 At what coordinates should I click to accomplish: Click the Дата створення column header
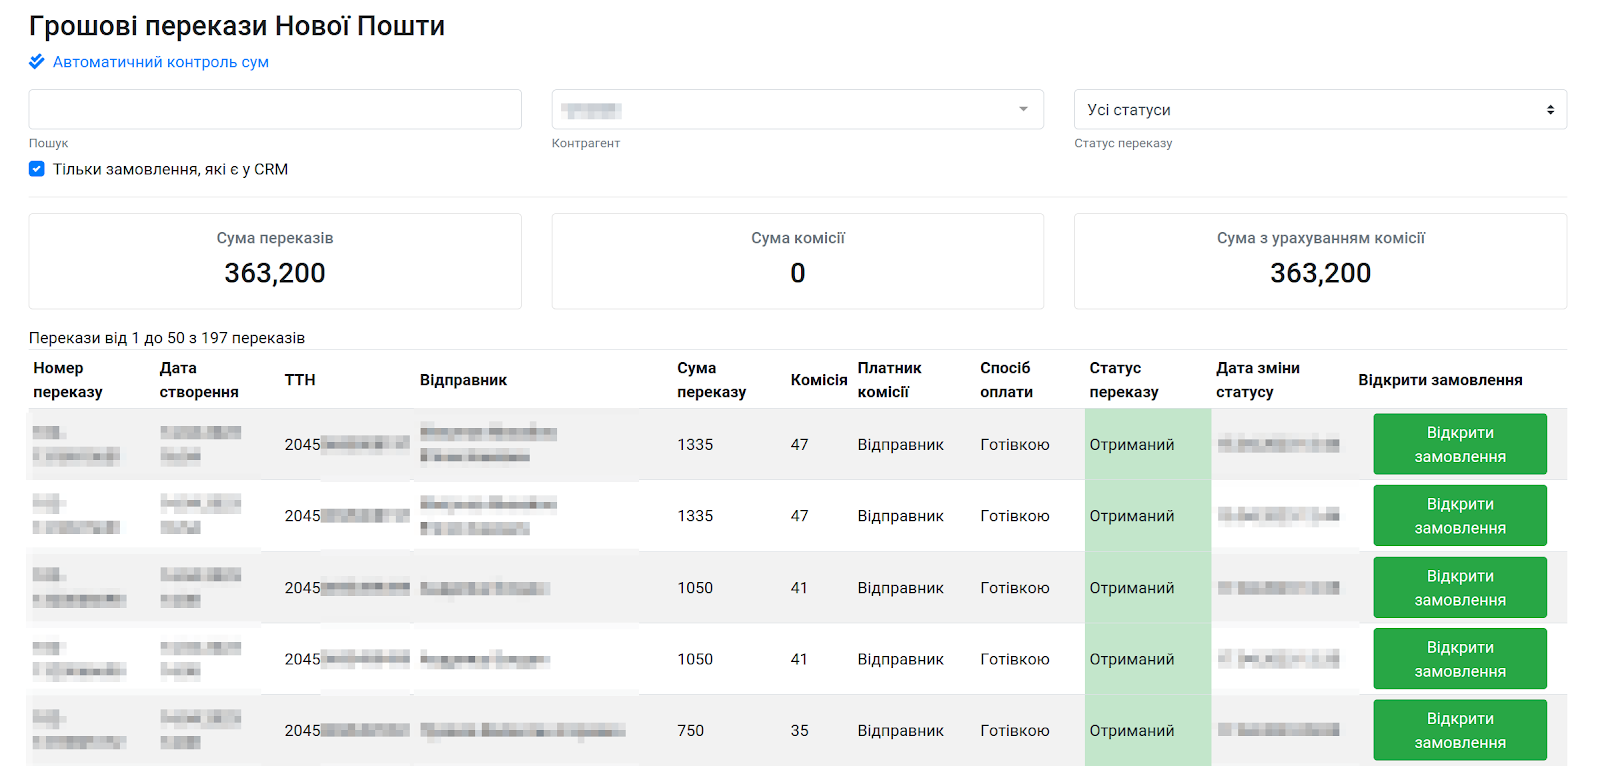pyautogui.click(x=199, y=380)
